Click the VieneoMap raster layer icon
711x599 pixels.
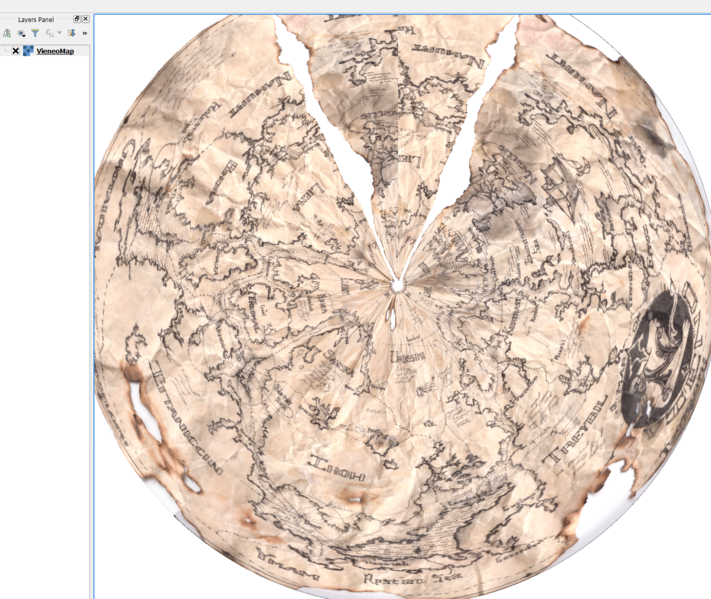point(28,51)
